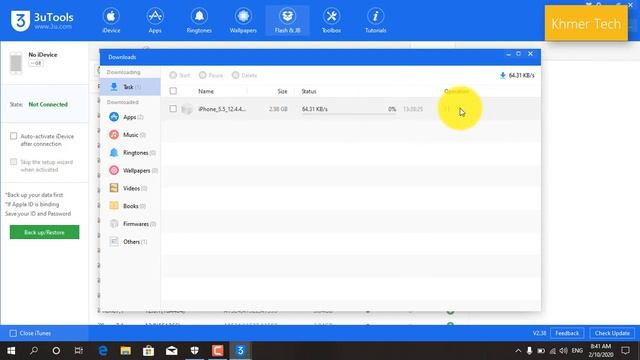The image size is (640, 360).
Task: Open Windows Security shield in taskbar
Action: point(195,351)
